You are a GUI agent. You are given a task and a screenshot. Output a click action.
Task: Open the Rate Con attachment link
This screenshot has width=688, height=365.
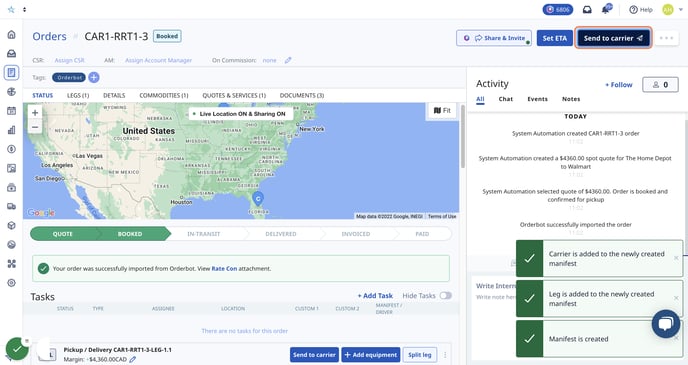(x=224, y=268)
